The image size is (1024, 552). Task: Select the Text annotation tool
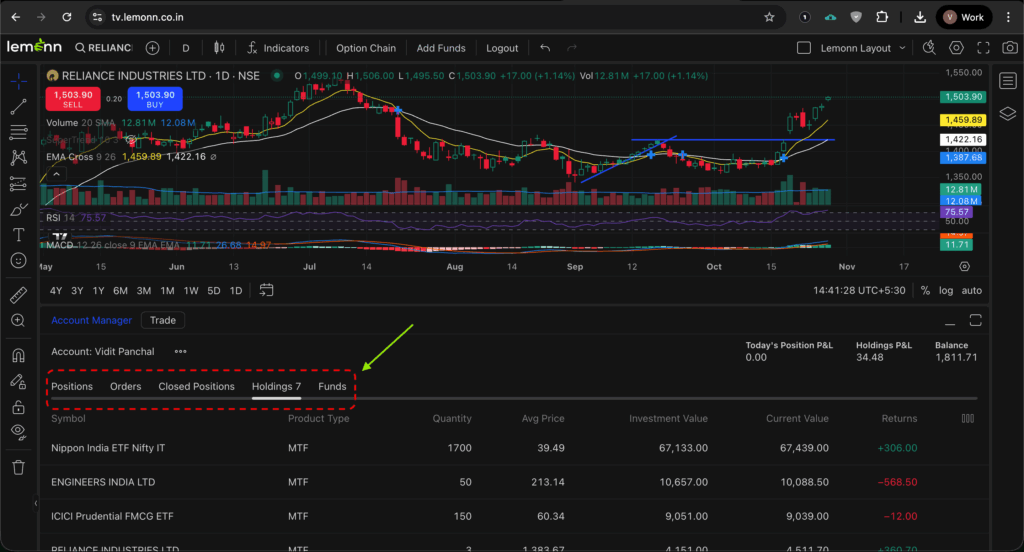pyautogui.click(x=18, y=234)
